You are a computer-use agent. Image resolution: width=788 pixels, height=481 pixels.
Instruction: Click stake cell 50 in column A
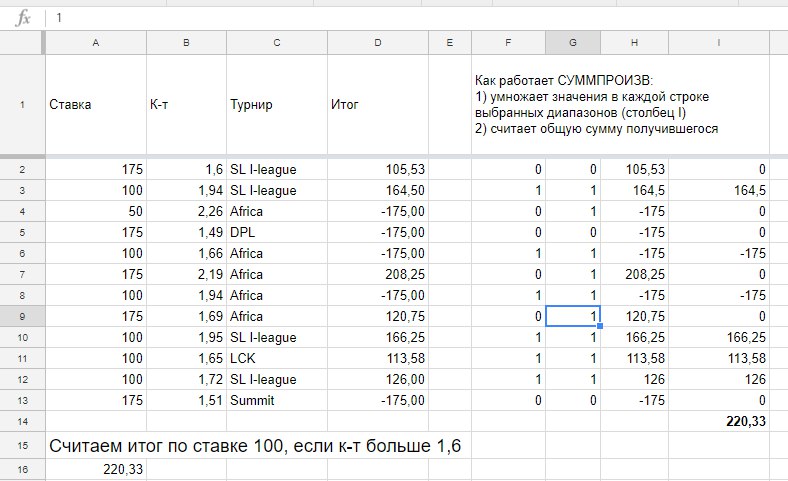point(95,212)
